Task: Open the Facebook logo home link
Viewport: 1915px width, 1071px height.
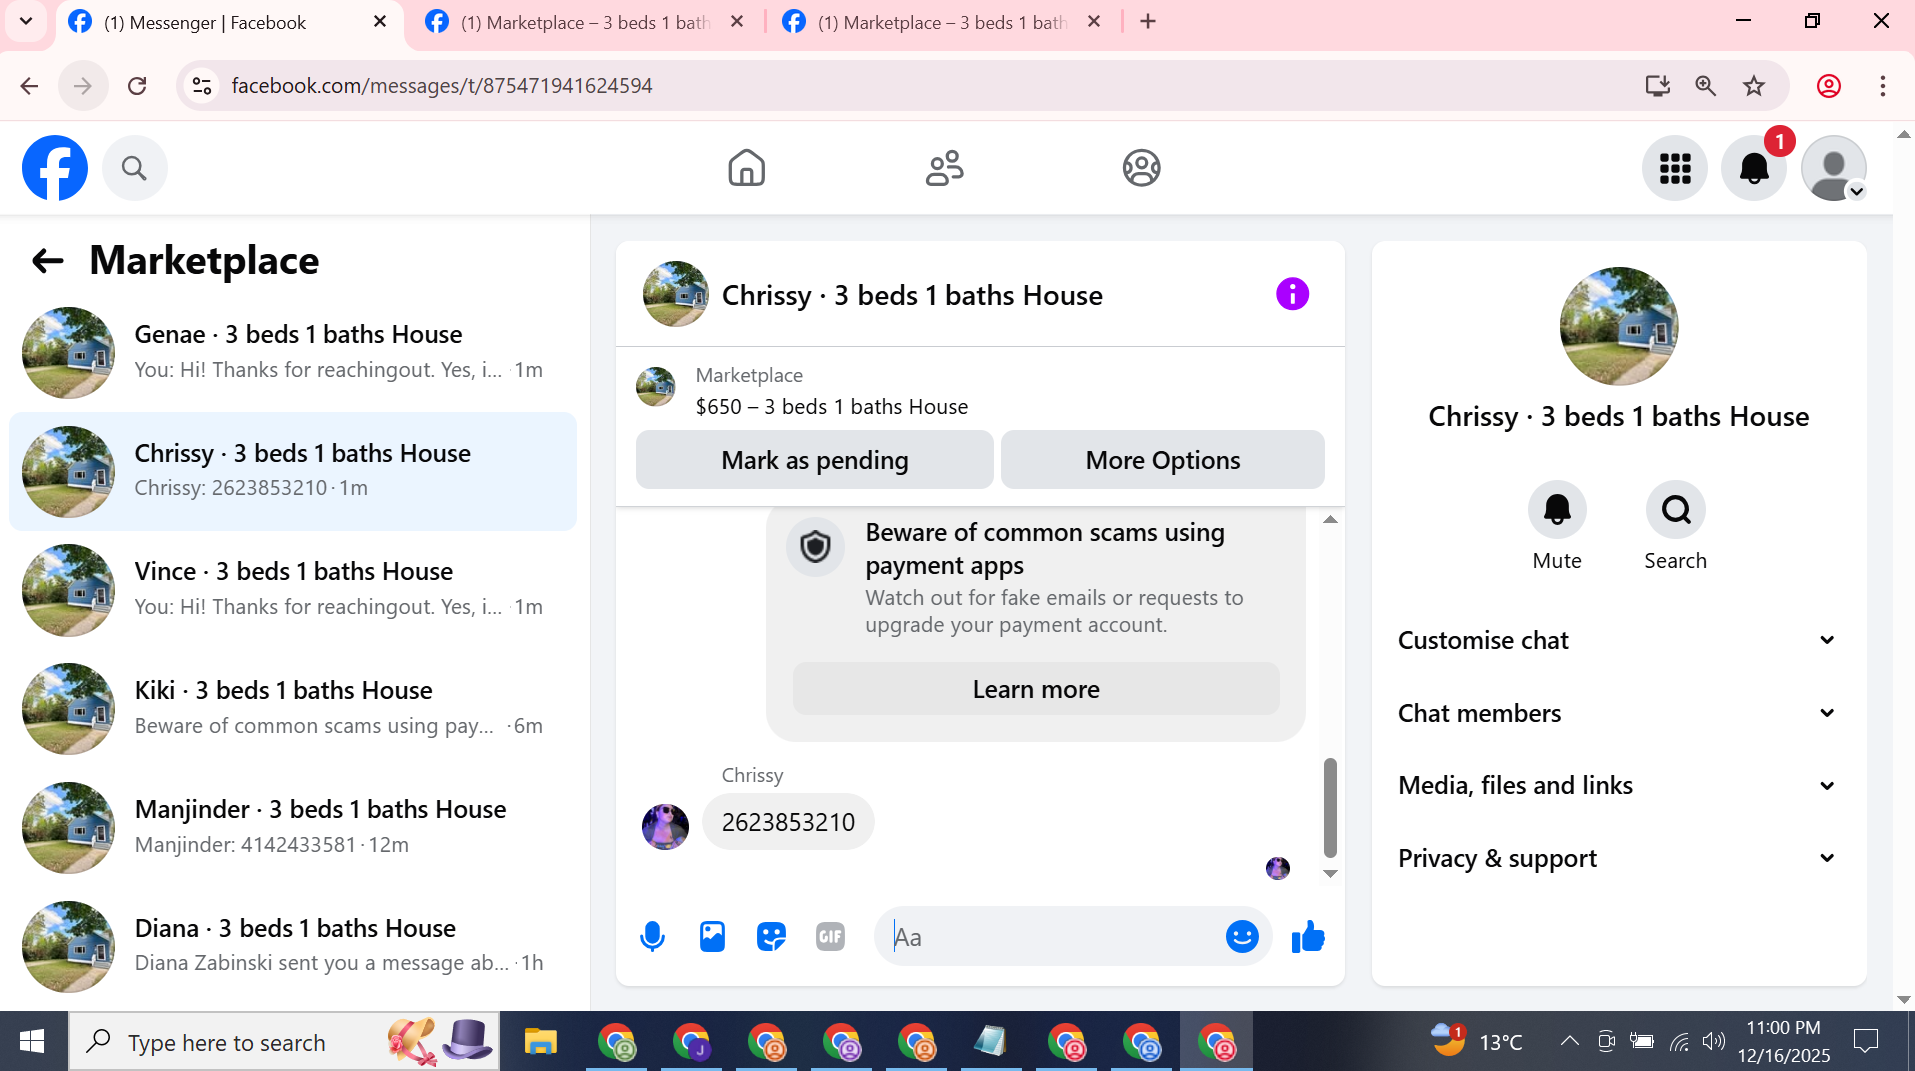Action: [x=55, y=168]
